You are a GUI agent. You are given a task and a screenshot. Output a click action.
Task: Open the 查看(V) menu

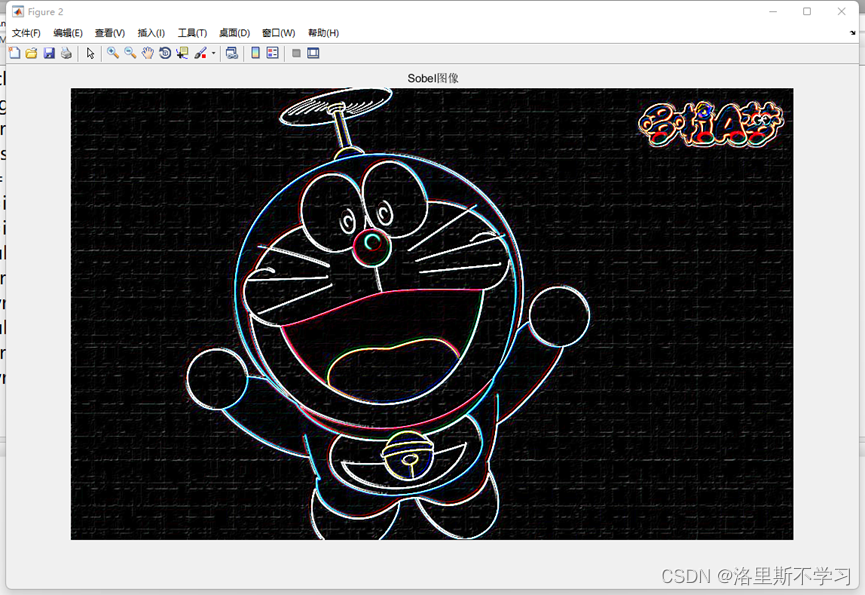tap(110, 33)
